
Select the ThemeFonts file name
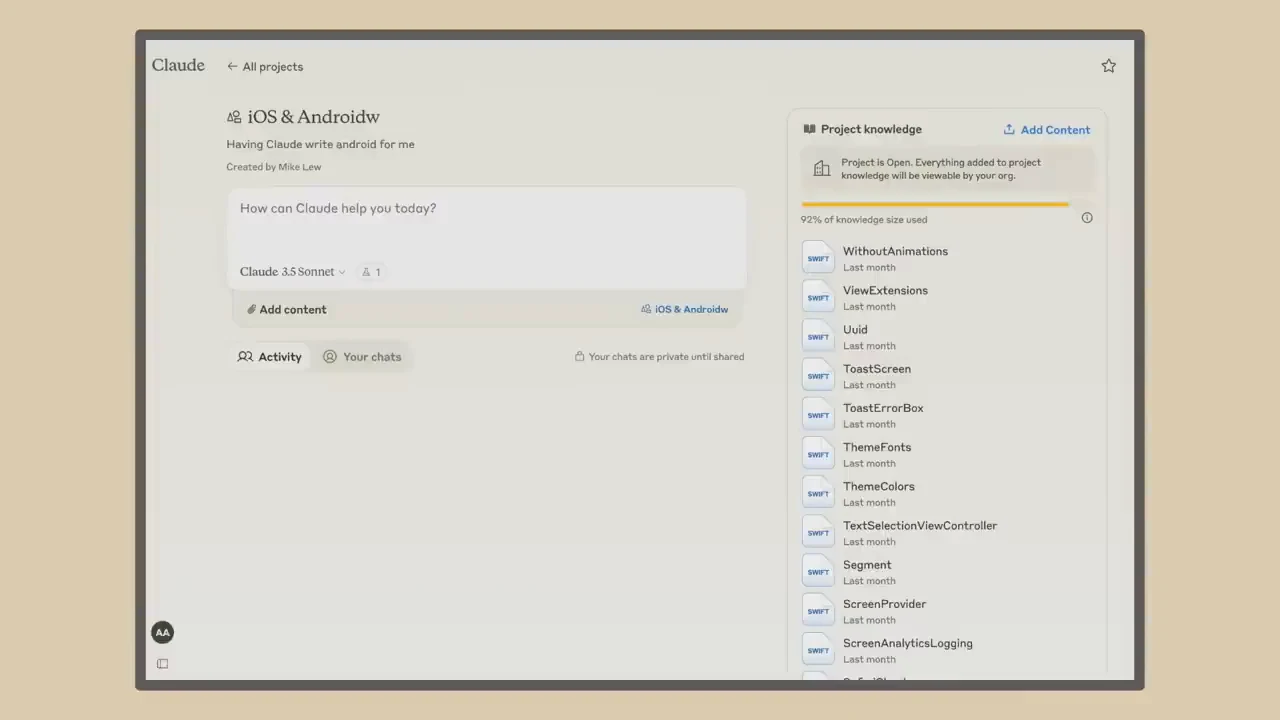coord(877,447)
